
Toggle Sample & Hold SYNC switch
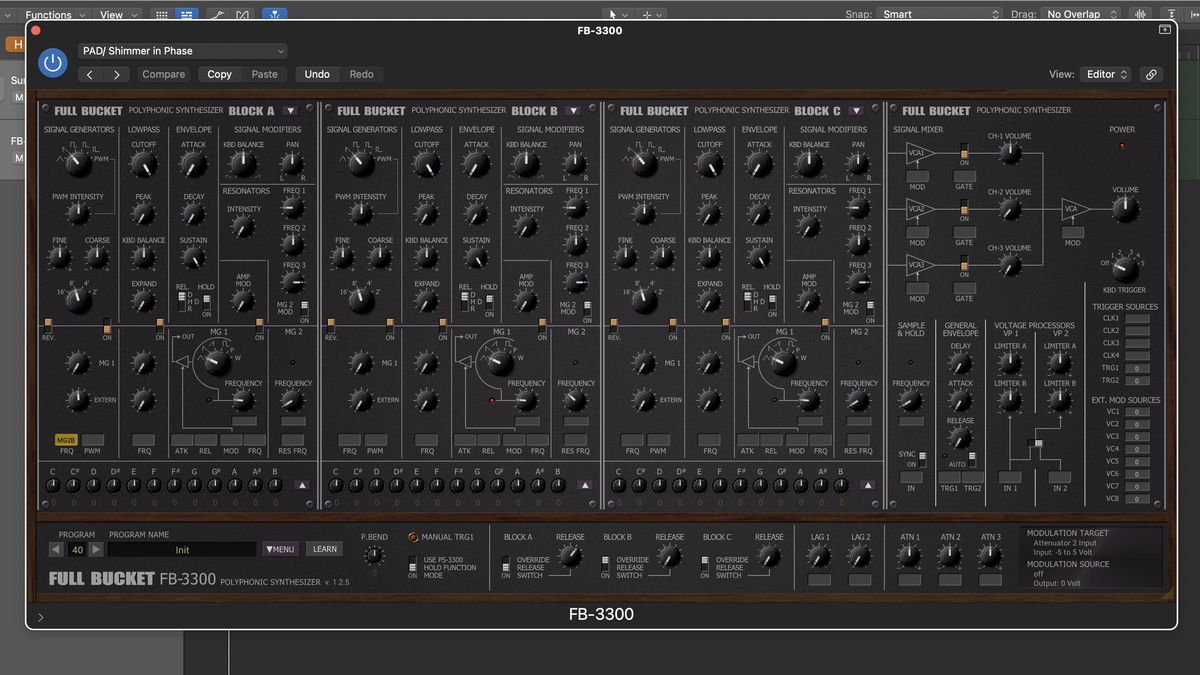coord(922,458)
